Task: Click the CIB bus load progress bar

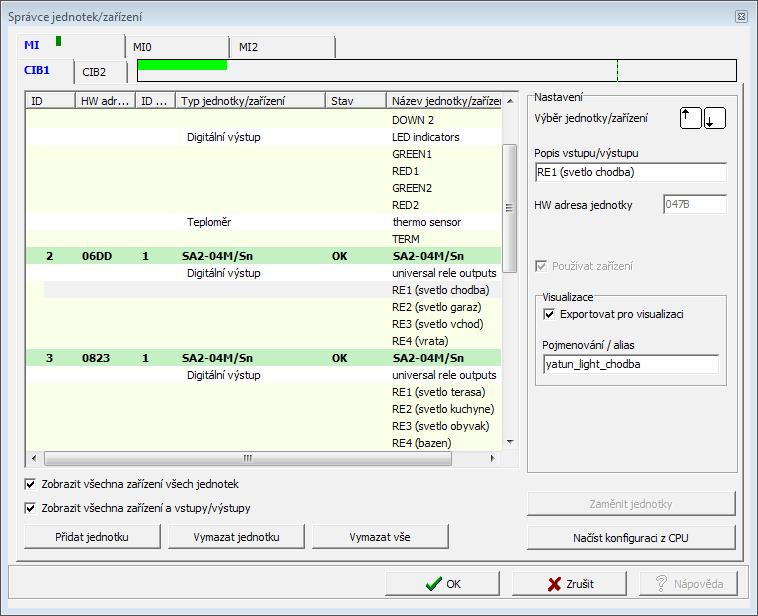Action: coord(437,71)
